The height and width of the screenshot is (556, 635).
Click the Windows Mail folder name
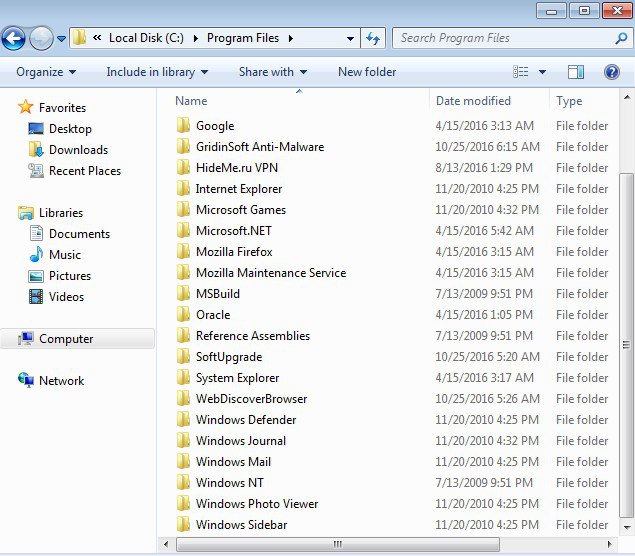(x=233, y=462)
